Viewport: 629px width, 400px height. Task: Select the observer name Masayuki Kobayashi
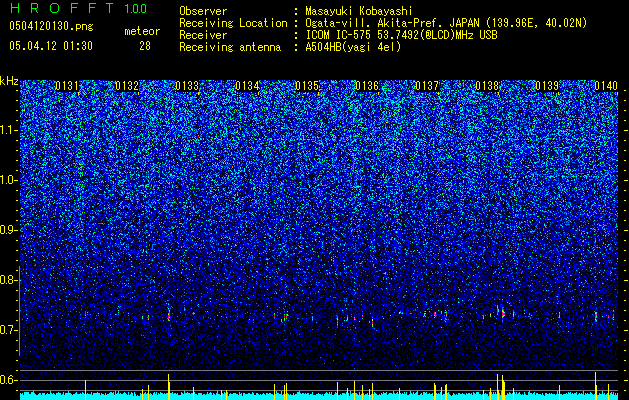pos(359,11)
